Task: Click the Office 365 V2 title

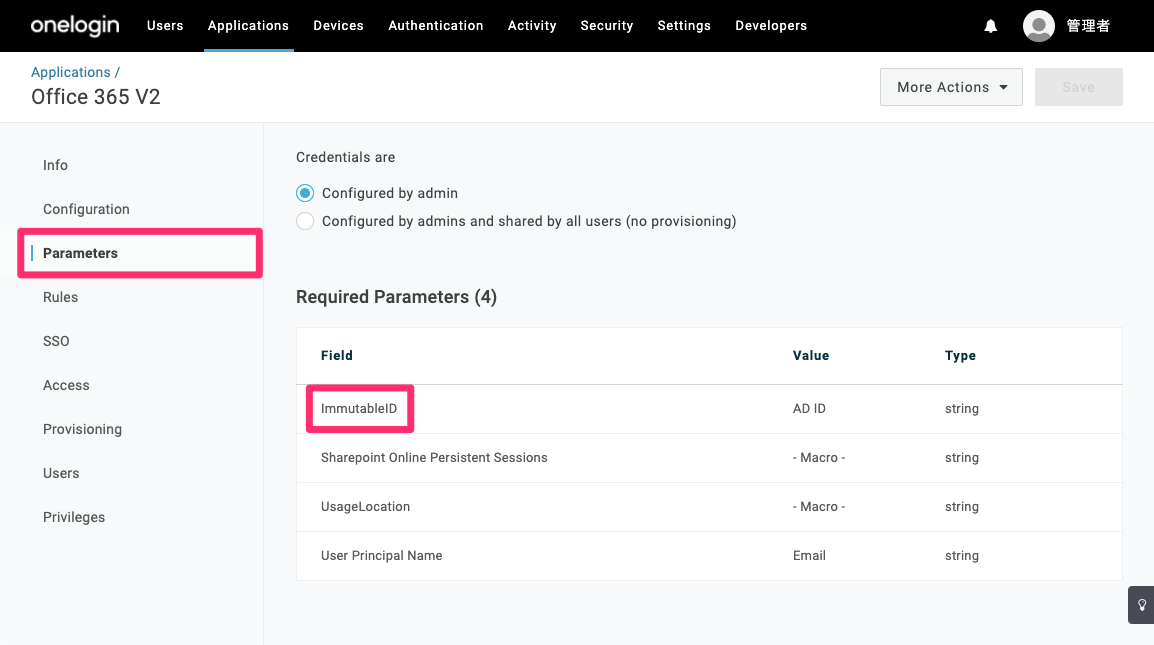Action: [96, 97]
